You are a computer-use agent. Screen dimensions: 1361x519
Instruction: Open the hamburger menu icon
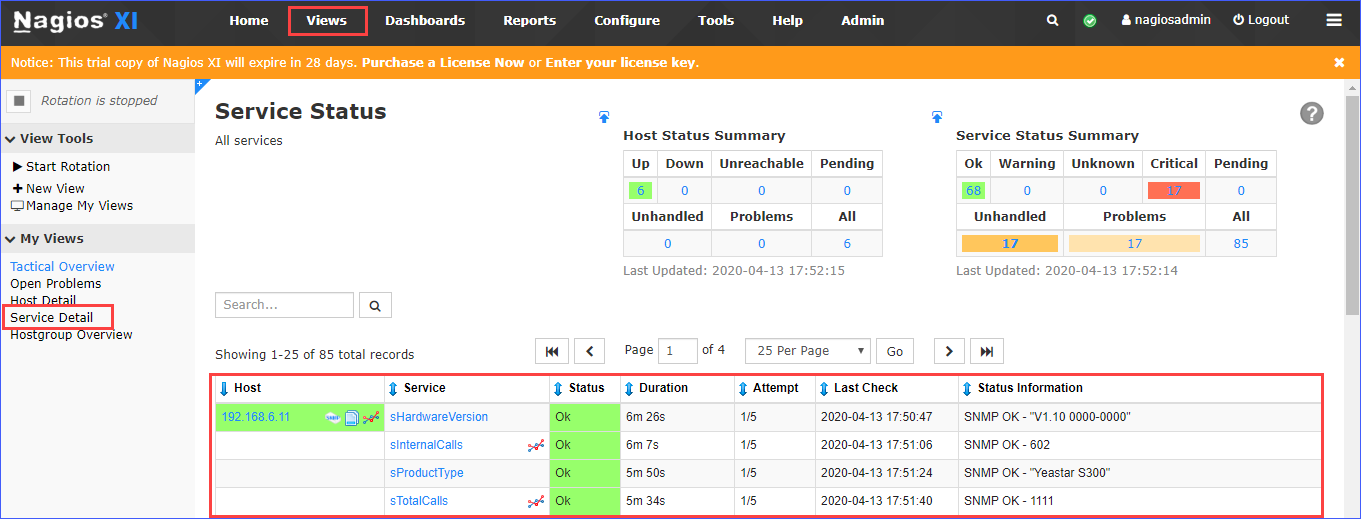click(1334, 20)
